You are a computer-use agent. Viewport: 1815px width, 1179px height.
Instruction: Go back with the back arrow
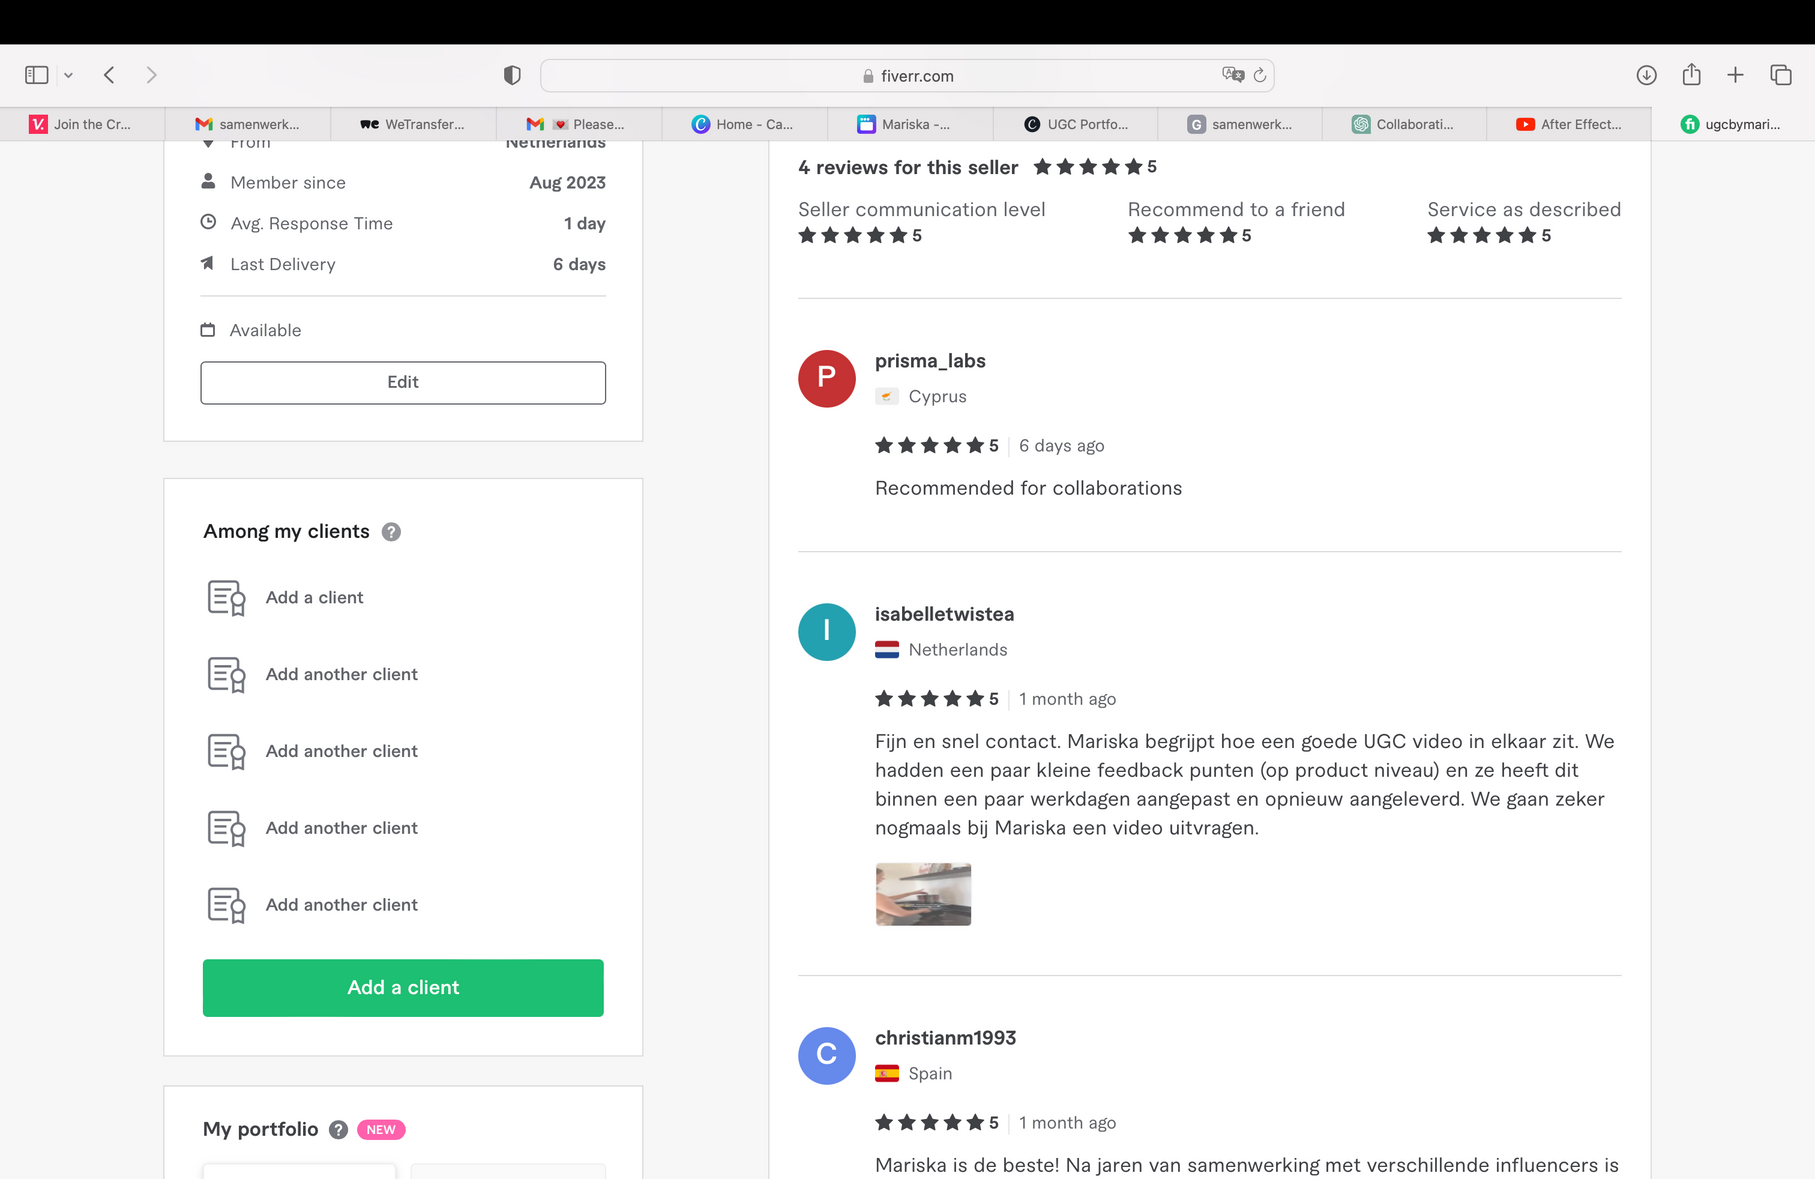click(110, 75)
